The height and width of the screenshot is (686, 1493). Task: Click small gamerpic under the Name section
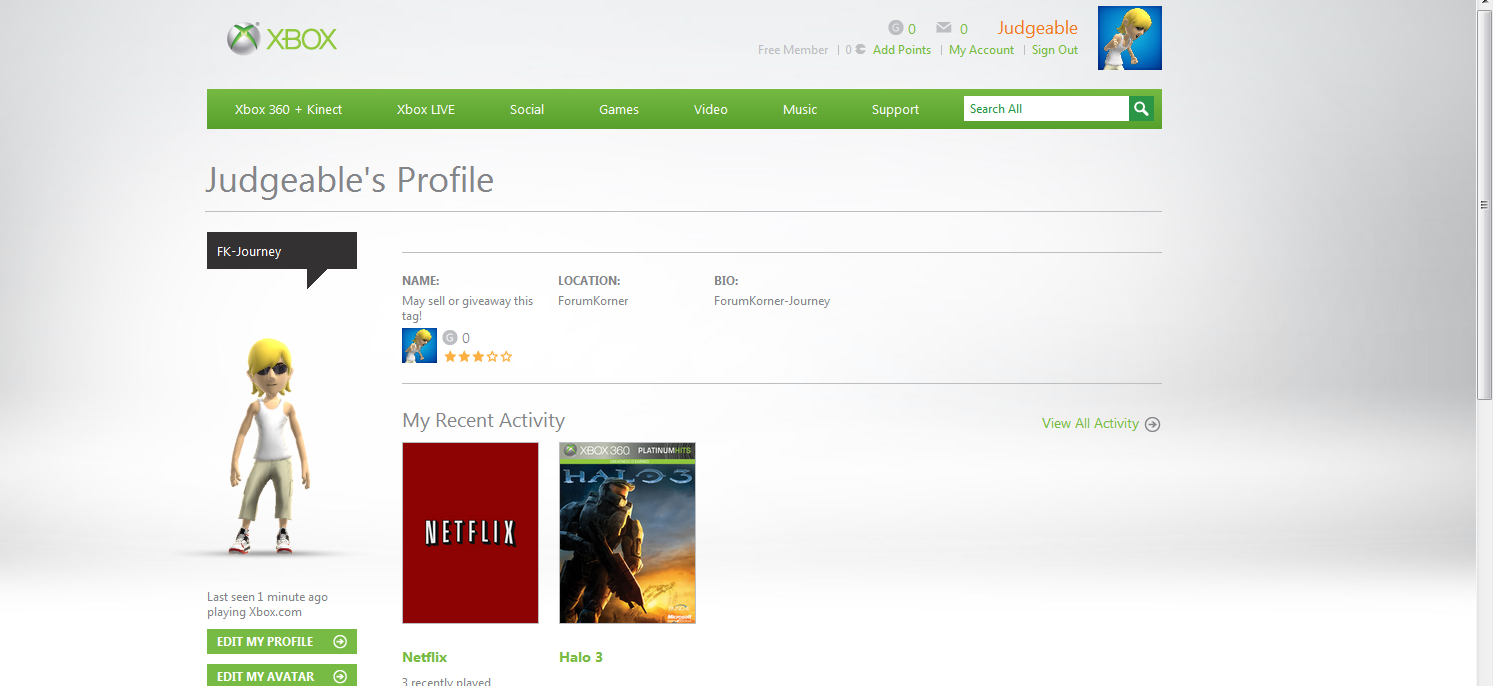(x=419, y=345)
